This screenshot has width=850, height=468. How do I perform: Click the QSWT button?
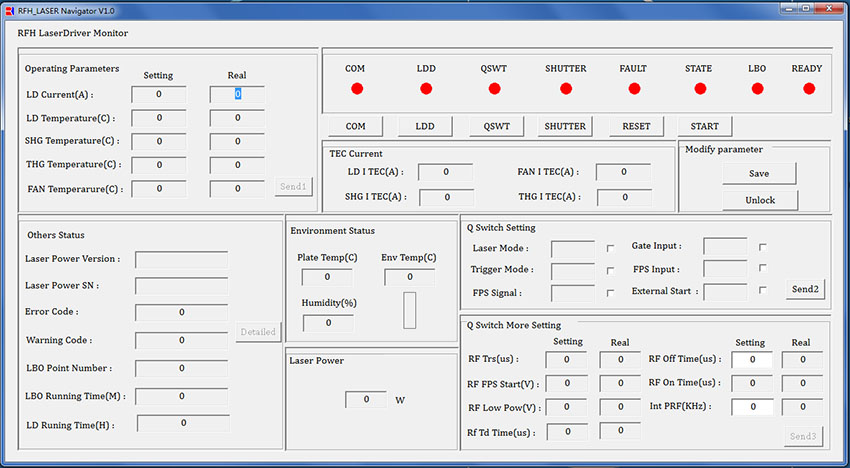pos(497,126)
